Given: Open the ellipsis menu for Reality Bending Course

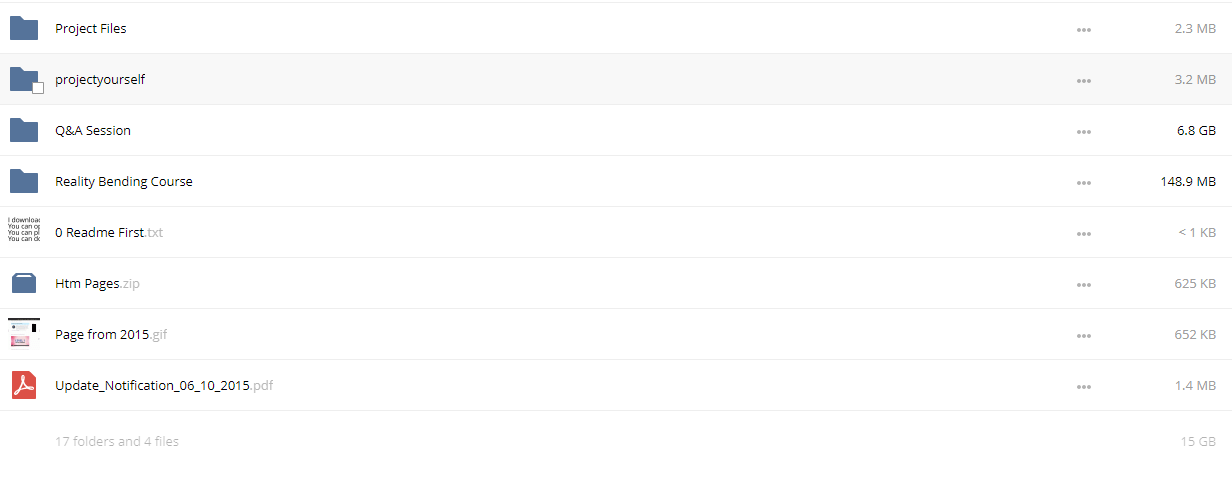Looking at the screenshot, I should 1083,183.
